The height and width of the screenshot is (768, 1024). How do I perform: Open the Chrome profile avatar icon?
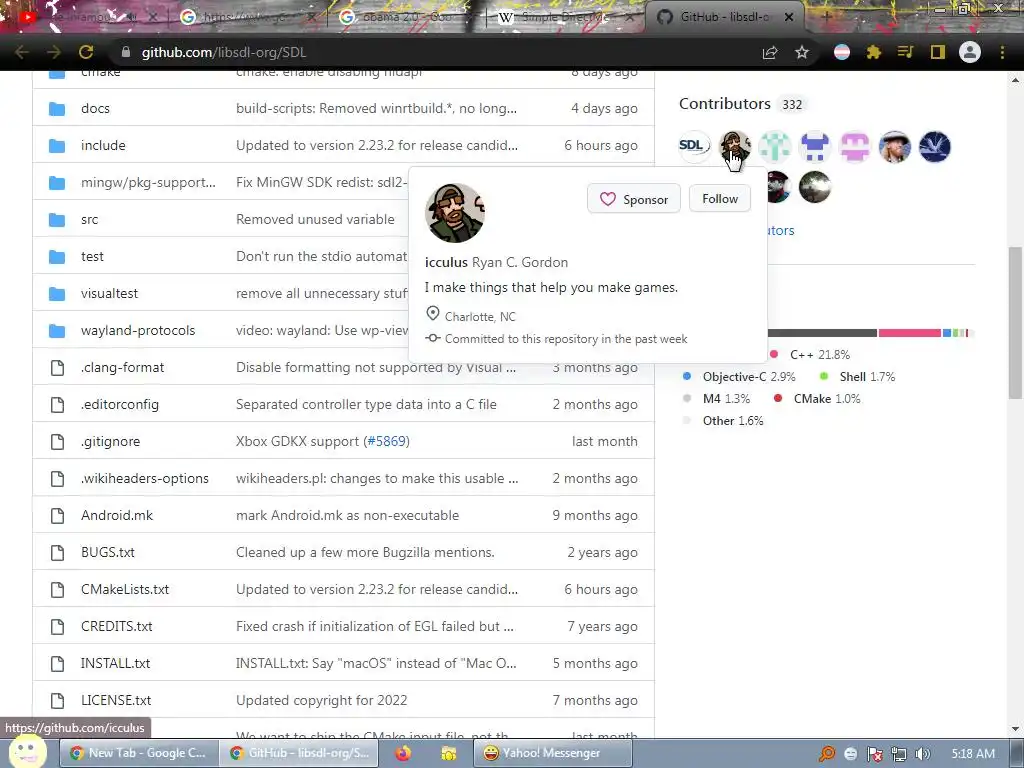point(970,52)
